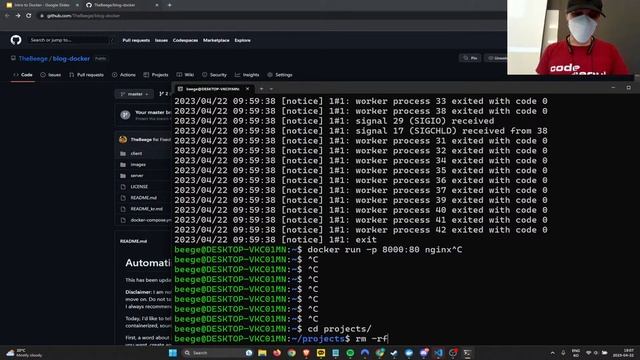Open a new browser tab

169,5
